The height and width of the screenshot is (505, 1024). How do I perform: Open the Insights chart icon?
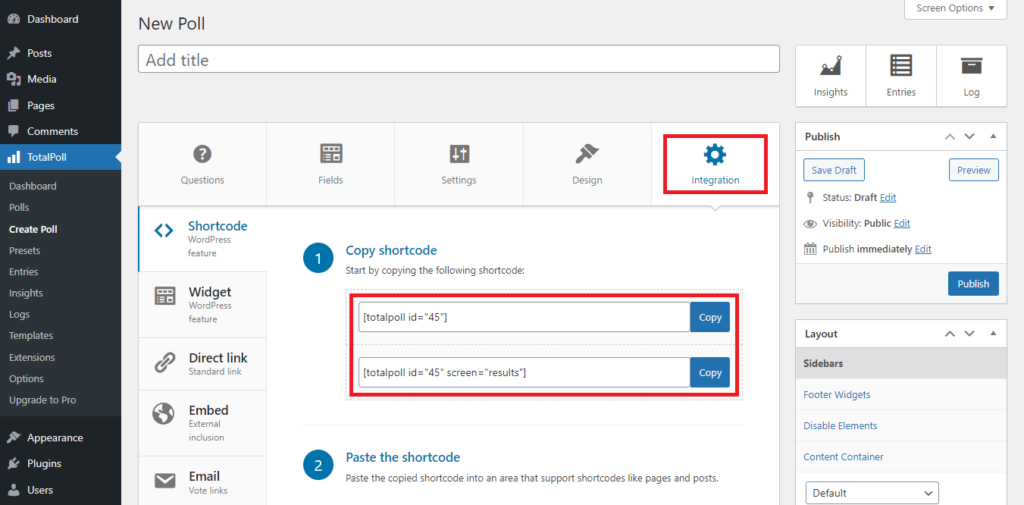pos(830,66)
